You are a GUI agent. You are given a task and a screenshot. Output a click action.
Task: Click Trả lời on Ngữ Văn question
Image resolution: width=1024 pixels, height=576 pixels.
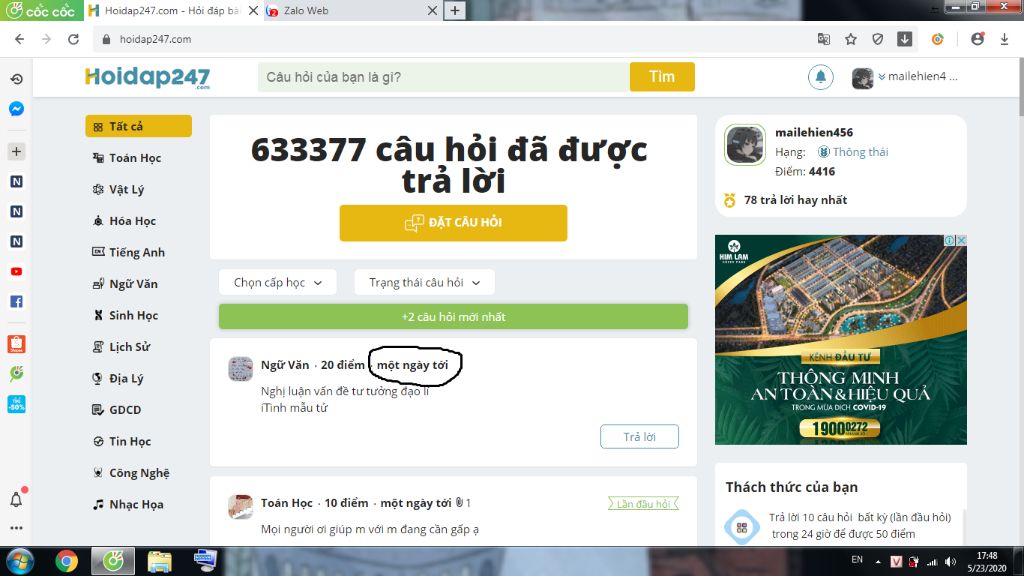639,436
